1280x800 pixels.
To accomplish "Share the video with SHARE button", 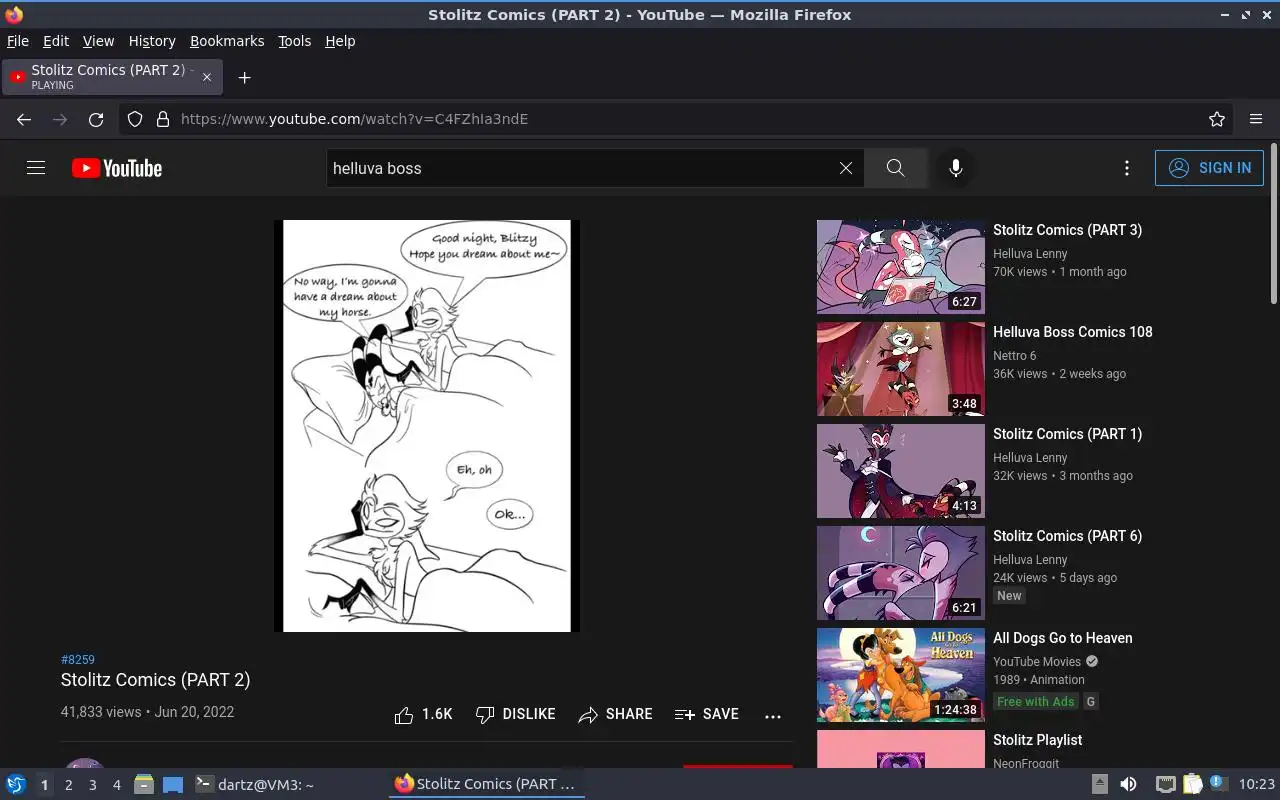I will [615, 714].
